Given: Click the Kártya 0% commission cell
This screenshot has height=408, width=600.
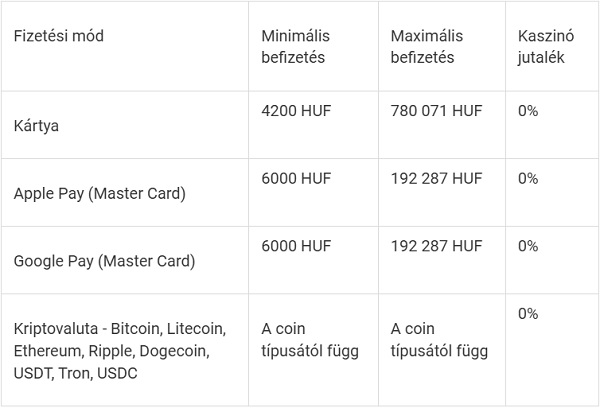Looking at the screenshot, I should pos(528,111).
